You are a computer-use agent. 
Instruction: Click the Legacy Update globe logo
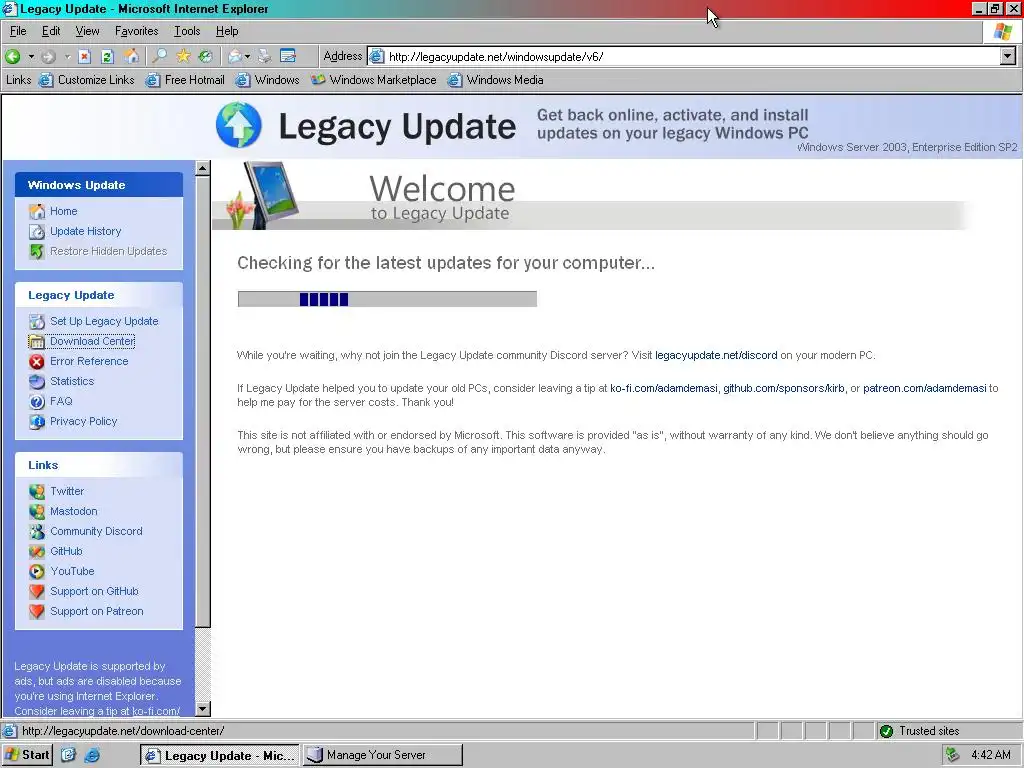coord(239,125)
